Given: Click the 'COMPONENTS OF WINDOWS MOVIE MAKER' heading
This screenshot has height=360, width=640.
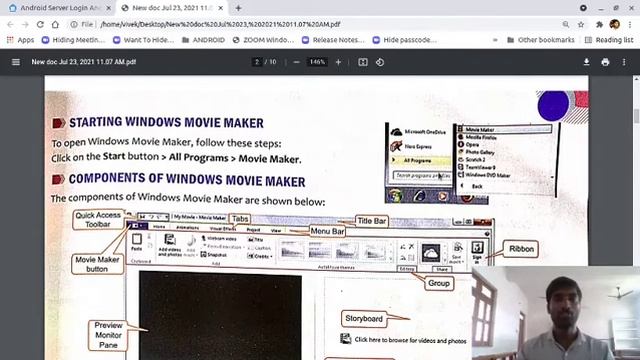Looking at the screenshot, I should click(x=187, y=180).
